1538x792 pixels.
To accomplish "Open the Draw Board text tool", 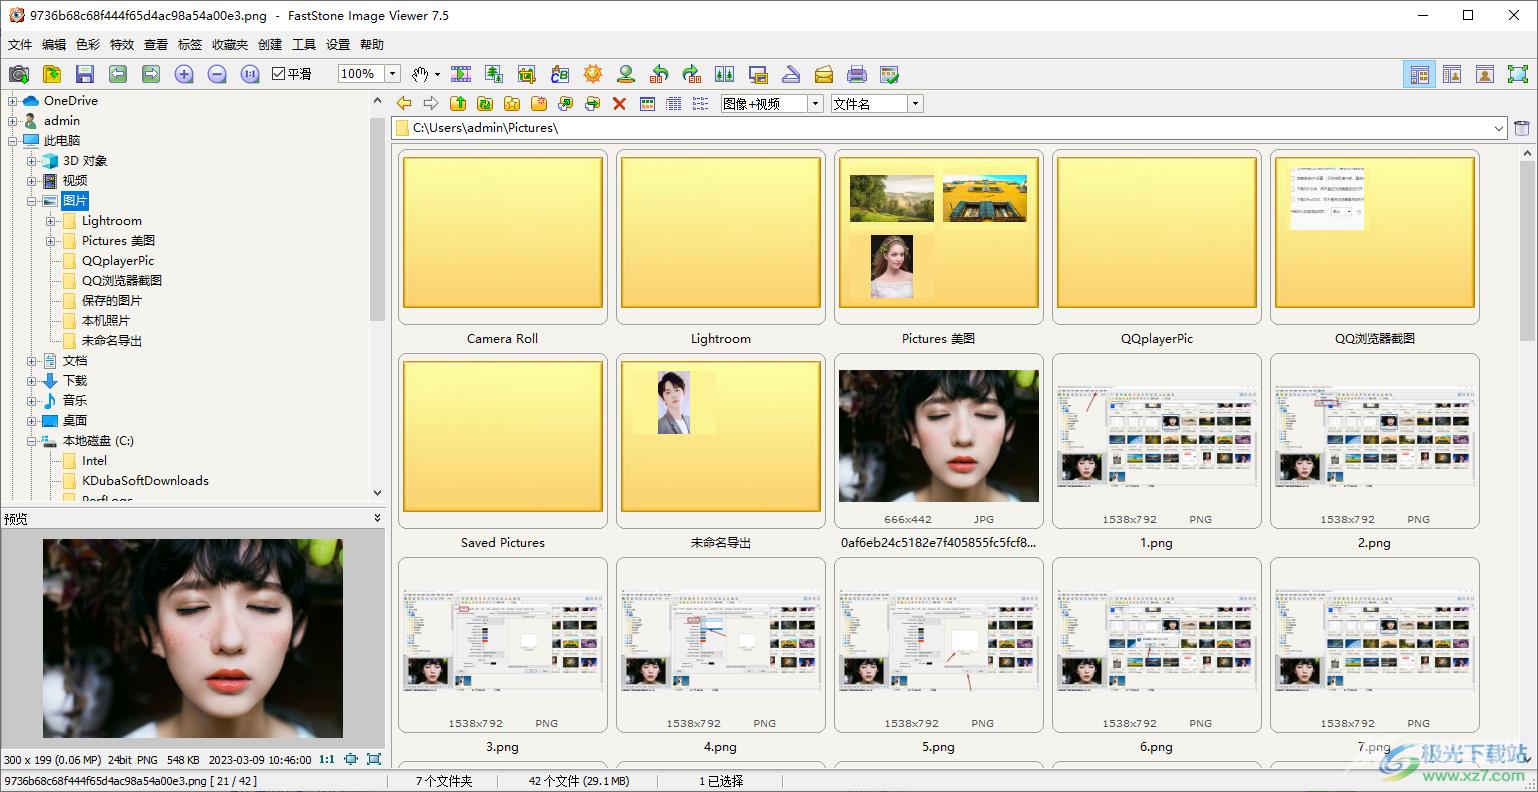I will click(560, 74).
